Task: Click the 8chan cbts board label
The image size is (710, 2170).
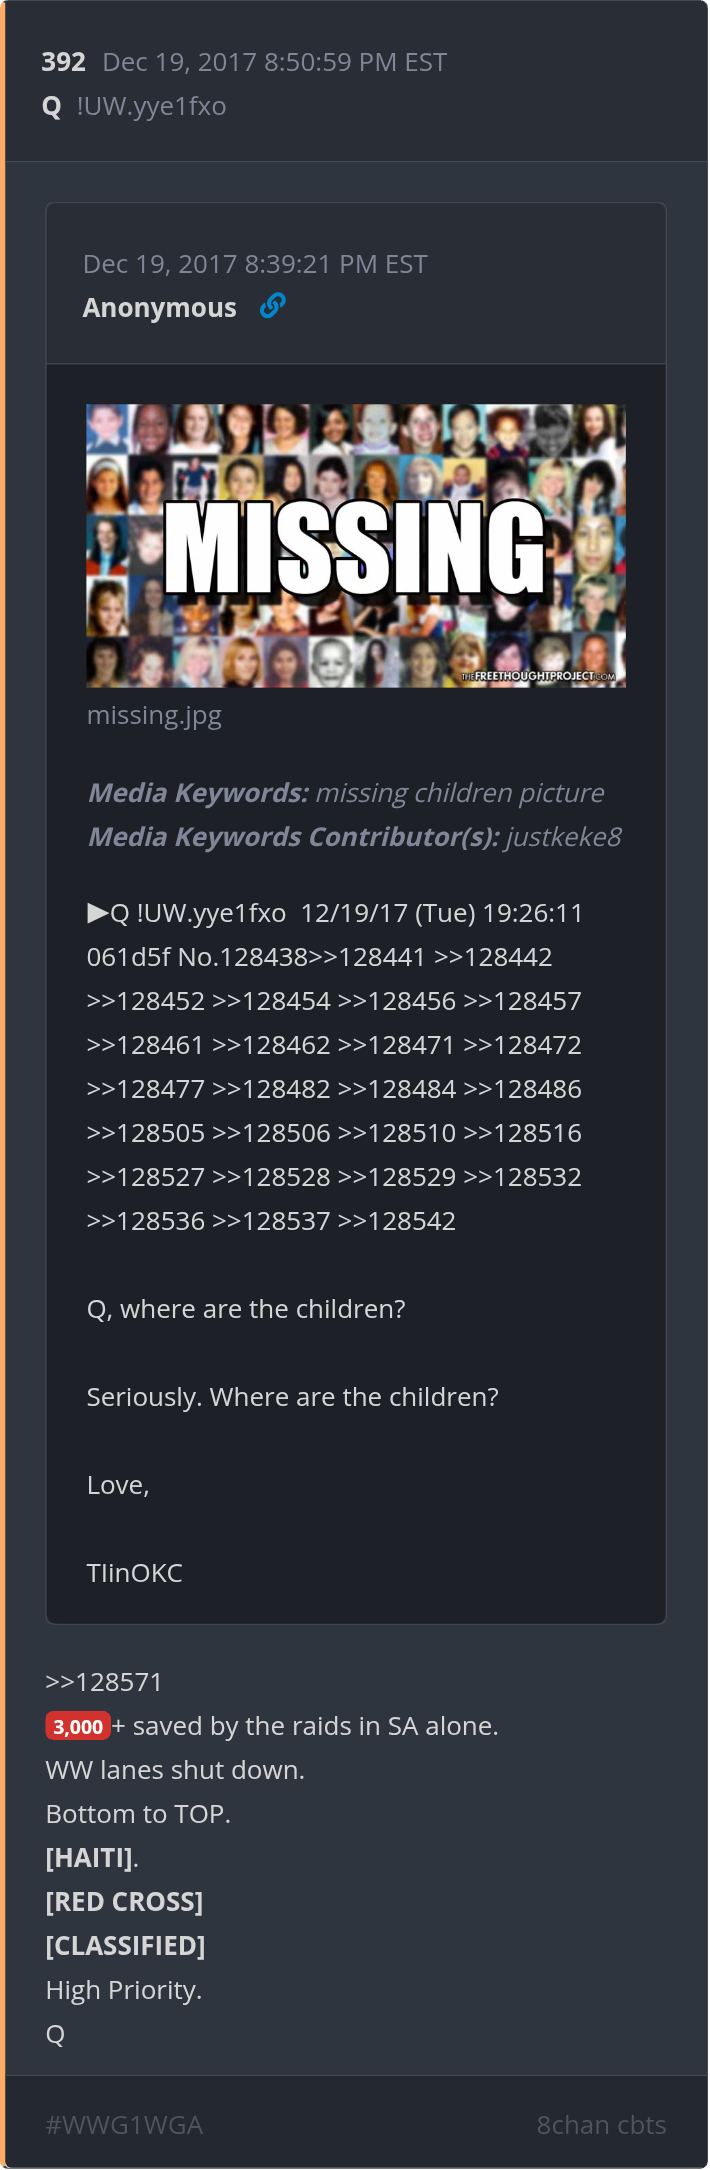Action: point(601,2125)
